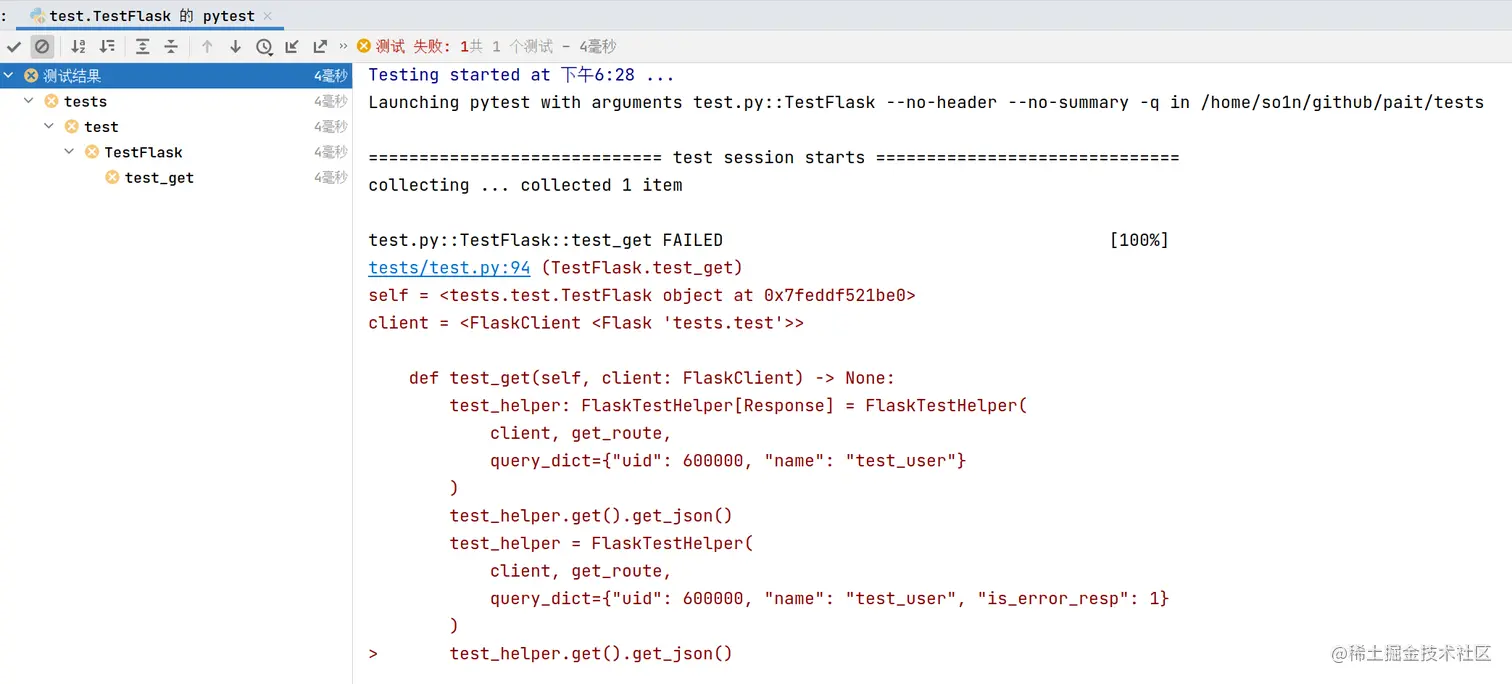The height and width of the screenshot is (684, 1512).
Task: Sort test results alphabetically
Action: pos(79,46)
